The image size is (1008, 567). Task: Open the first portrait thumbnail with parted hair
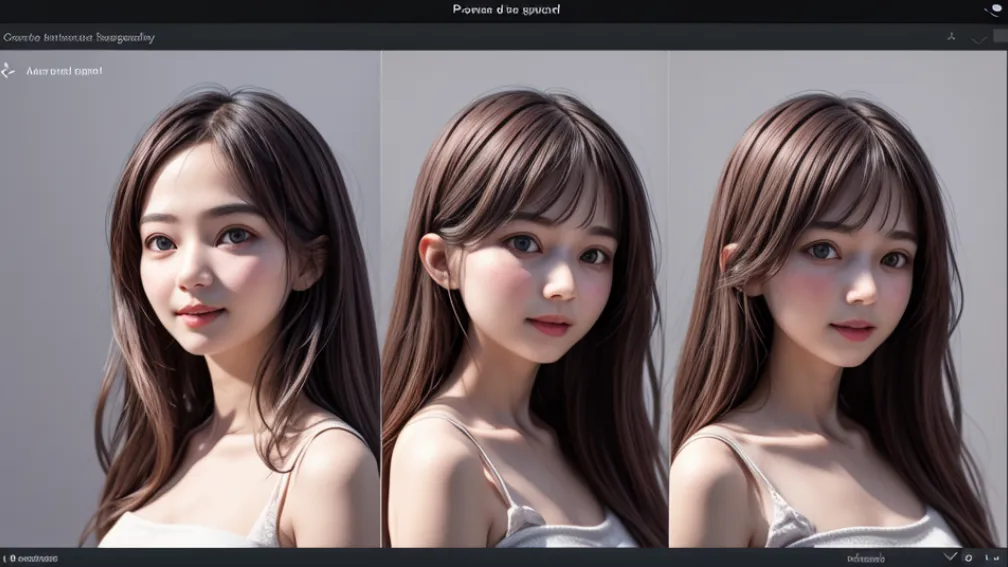coord(190,299)
